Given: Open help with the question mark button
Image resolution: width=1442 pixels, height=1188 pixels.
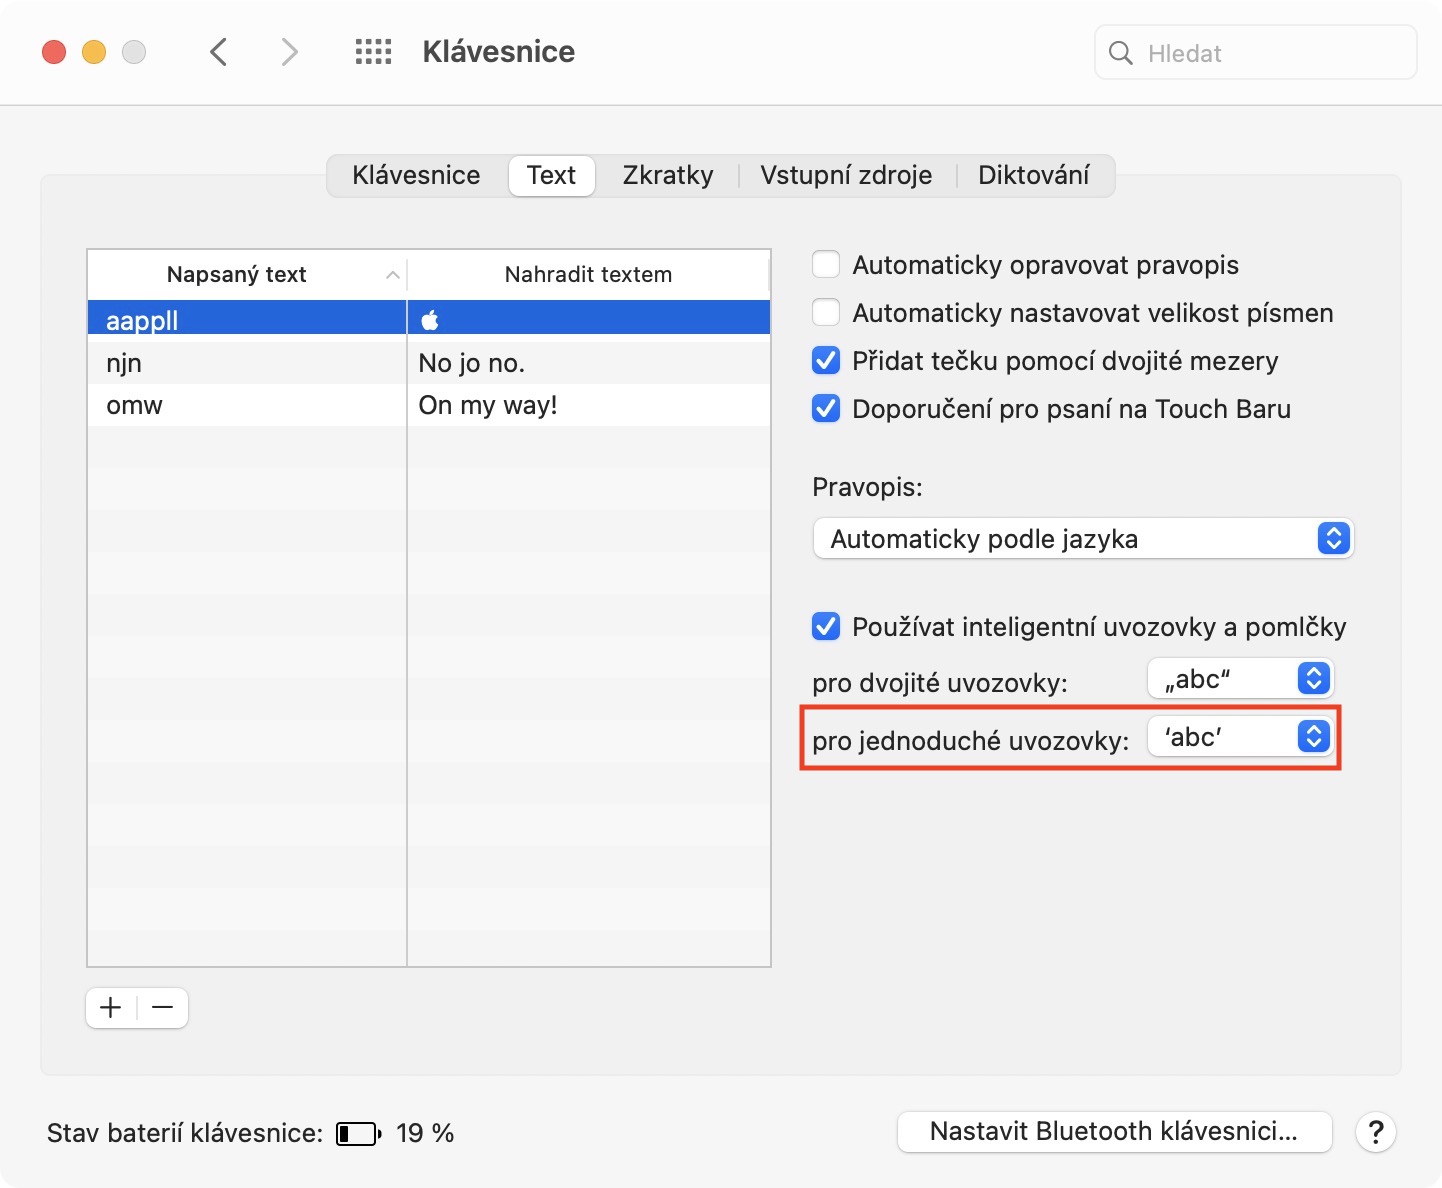Looking at the screenshot, I should point(1375,1132).
